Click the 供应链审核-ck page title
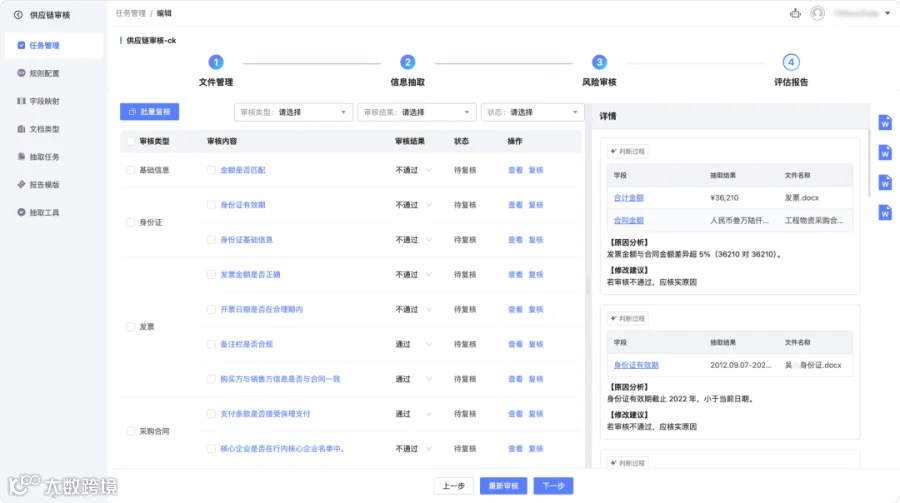This screenshot has width=900, height=503. click(x=151, y=40)
